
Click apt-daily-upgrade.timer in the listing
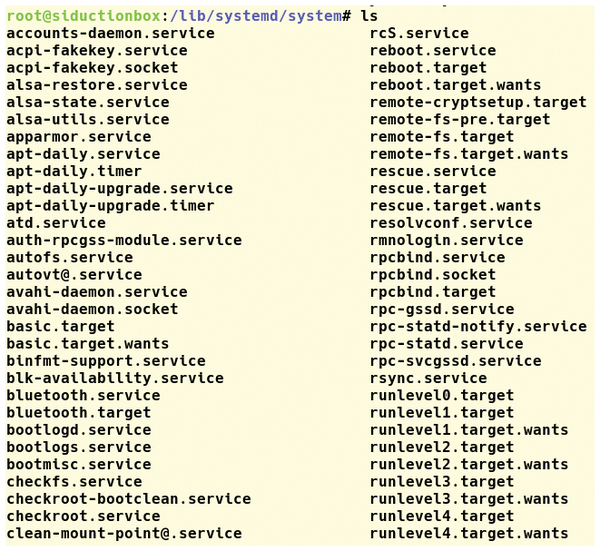111,206
